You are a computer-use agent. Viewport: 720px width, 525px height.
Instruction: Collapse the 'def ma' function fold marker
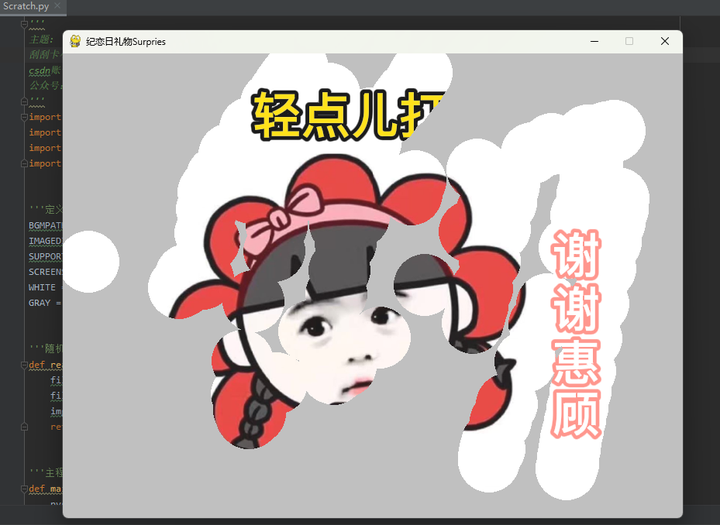[x=24, y=489]
